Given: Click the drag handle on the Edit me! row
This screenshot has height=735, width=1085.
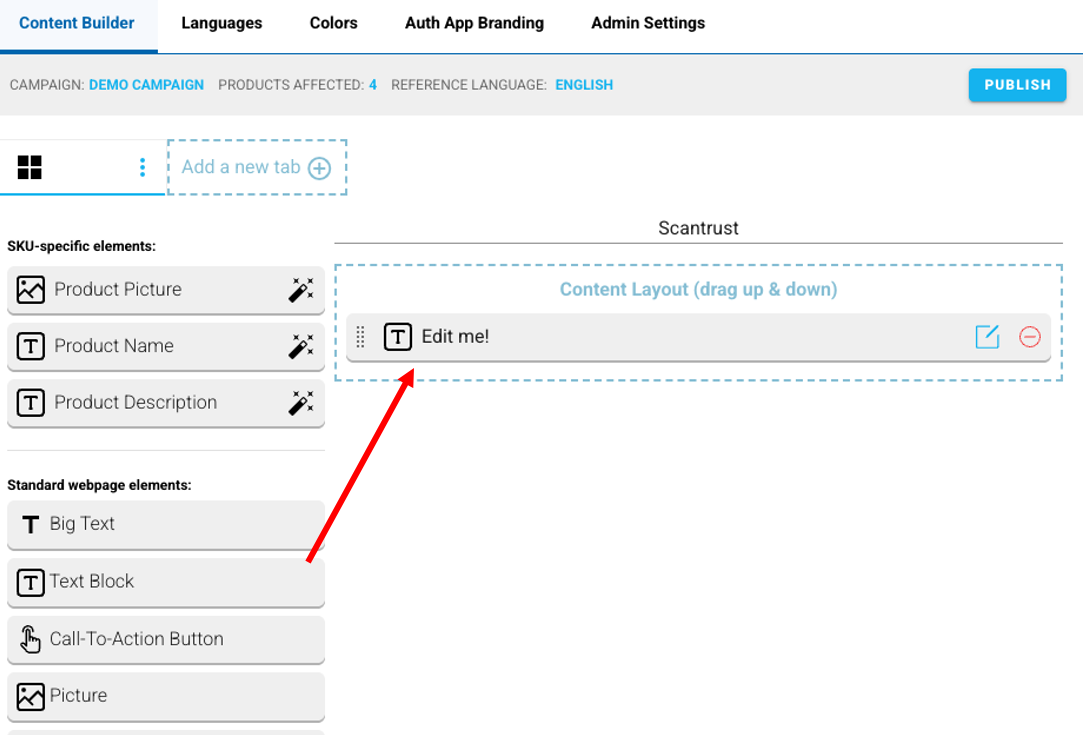Looking at the screenshot, I should point(361,337).
